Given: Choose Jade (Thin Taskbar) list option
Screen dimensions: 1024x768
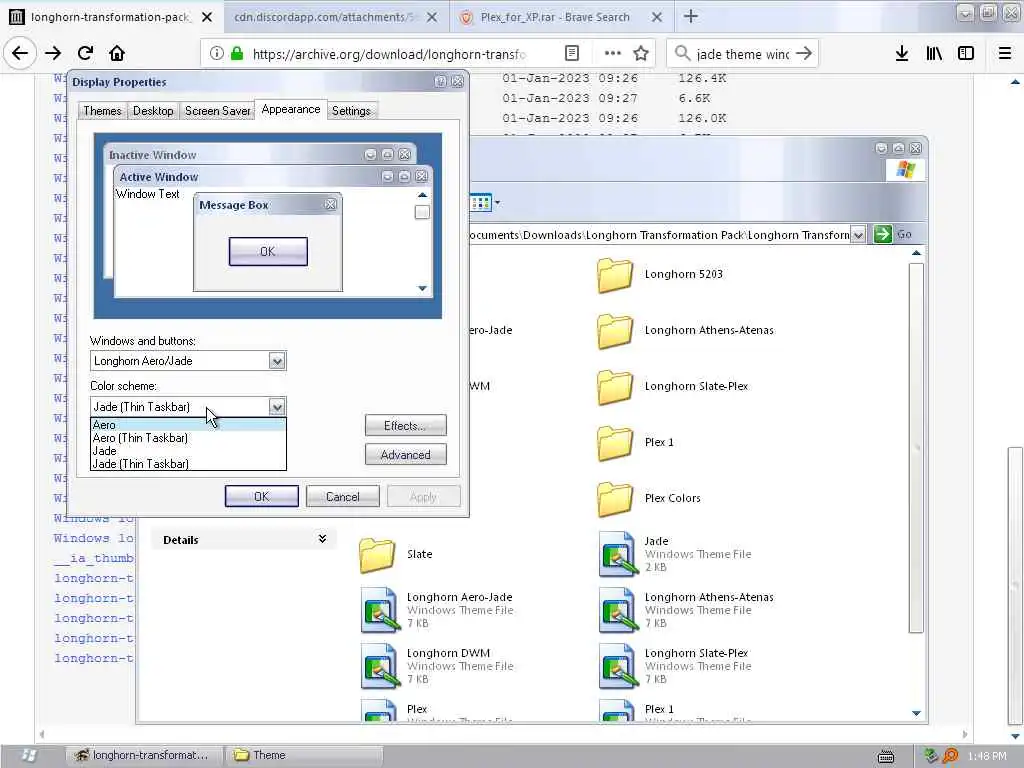Looking at the screenshot, I should coord(188,464).
